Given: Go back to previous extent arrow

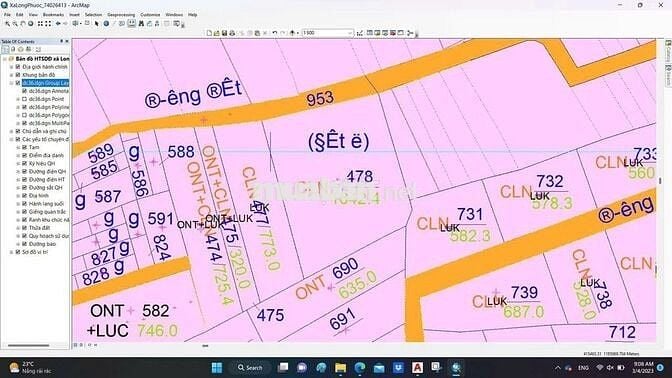Looking at the screenshot, I should [58, 24].
